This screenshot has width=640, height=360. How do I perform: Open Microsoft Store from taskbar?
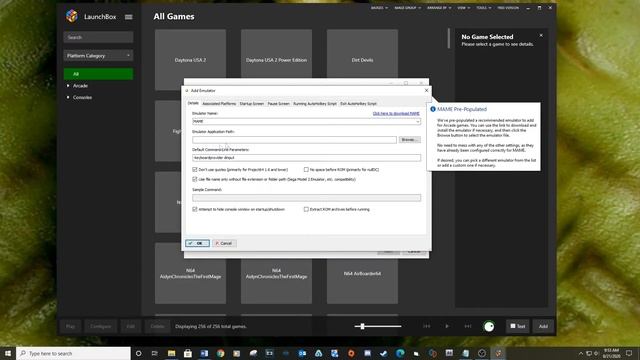pos(188,353)
